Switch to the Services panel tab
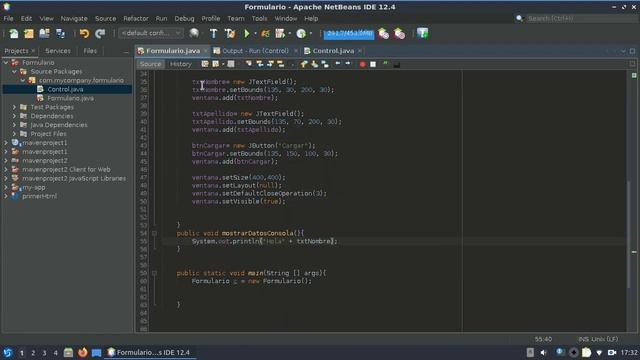 (58, 51)
